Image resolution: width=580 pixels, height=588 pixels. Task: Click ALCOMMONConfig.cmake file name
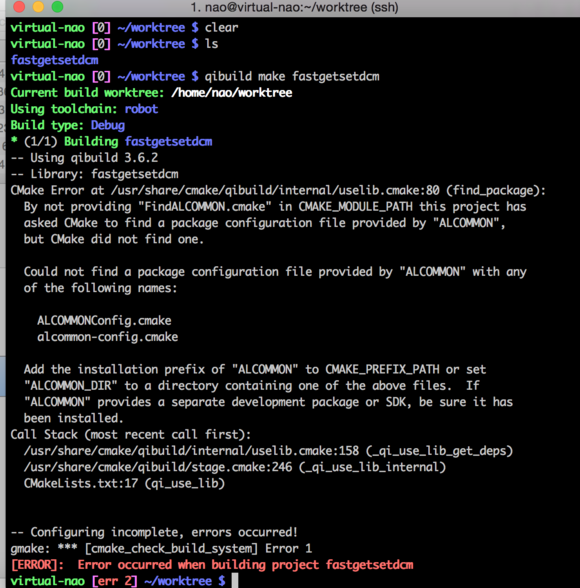pyautogui.click(x=104, y=321)
